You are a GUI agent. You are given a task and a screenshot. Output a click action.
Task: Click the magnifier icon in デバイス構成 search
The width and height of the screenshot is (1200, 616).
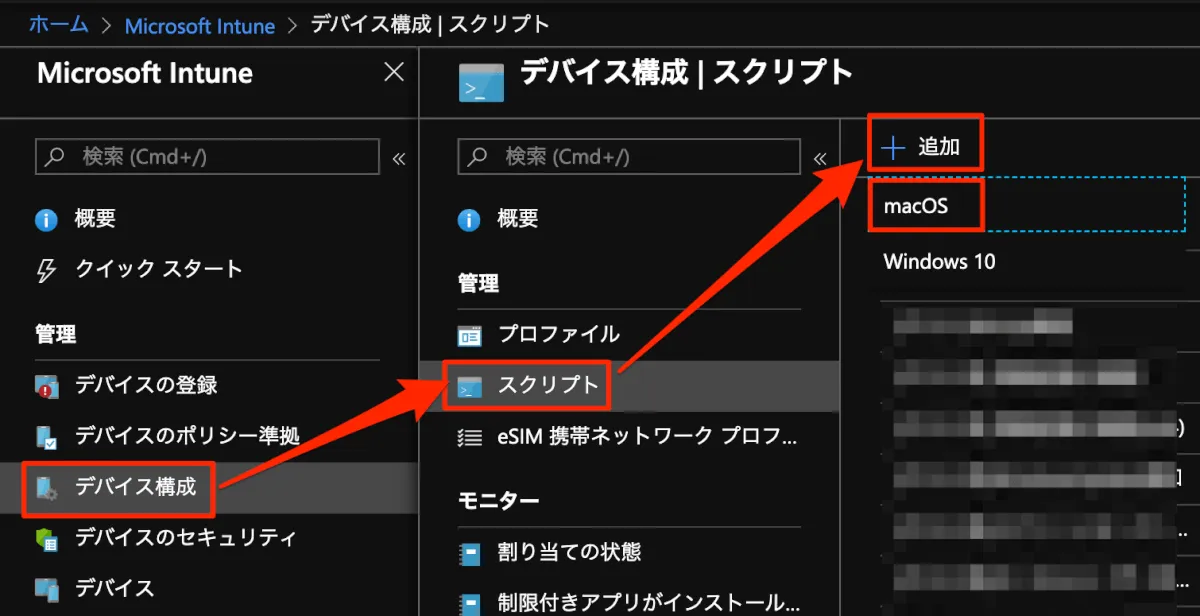(479, 157)
